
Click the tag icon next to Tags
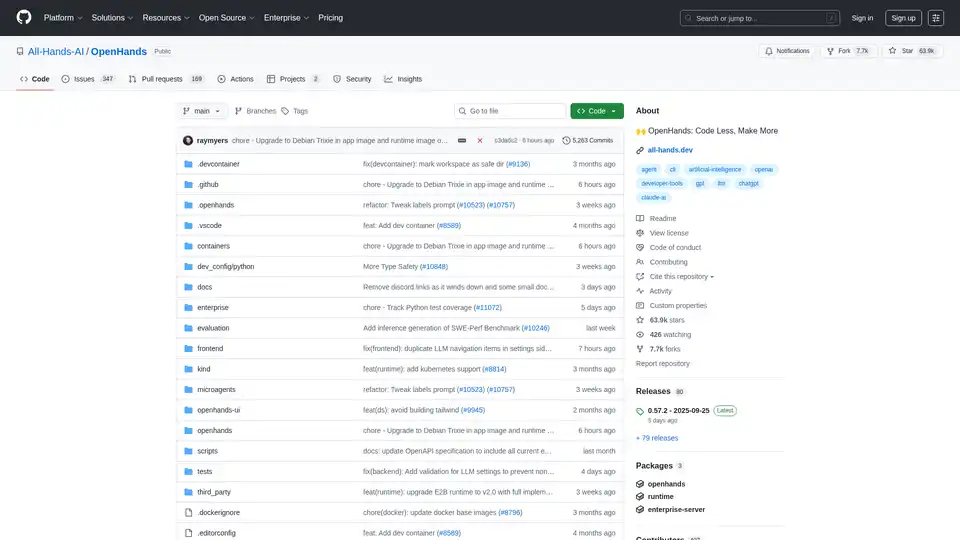285,111
